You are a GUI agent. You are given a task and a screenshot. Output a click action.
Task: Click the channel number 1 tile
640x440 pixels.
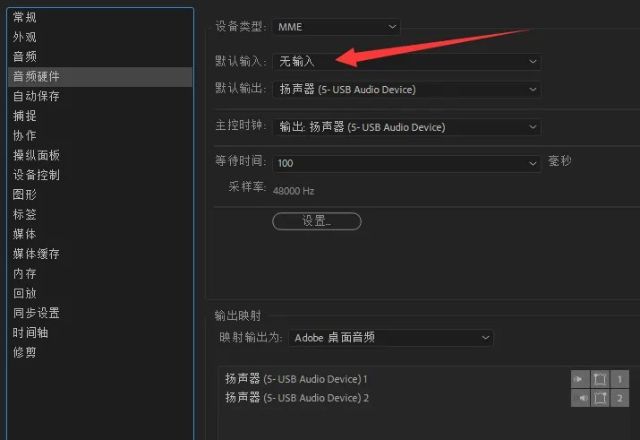click(x=620, y=379)
